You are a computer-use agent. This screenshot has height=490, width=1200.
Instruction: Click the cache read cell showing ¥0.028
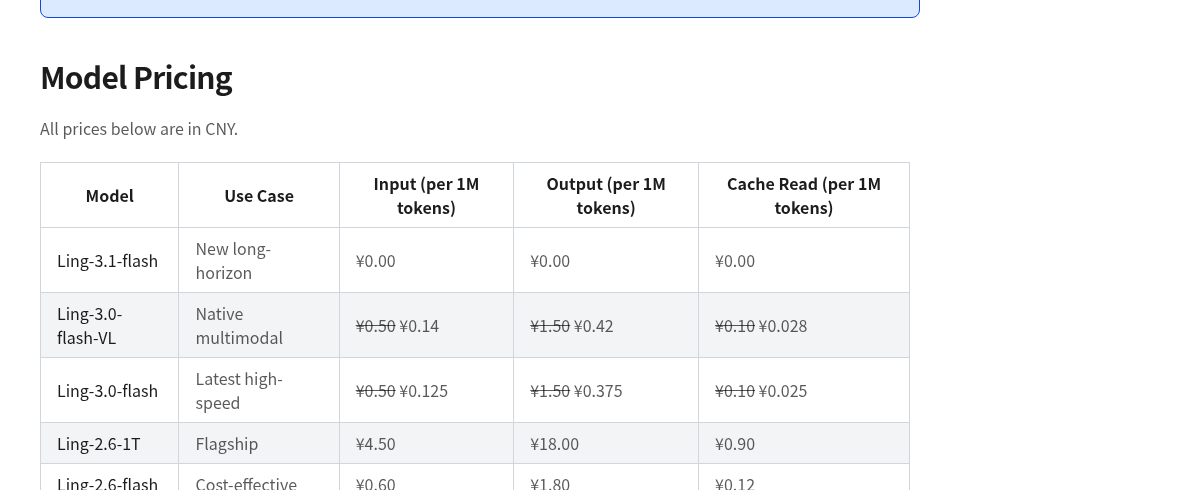pos(804,326)
